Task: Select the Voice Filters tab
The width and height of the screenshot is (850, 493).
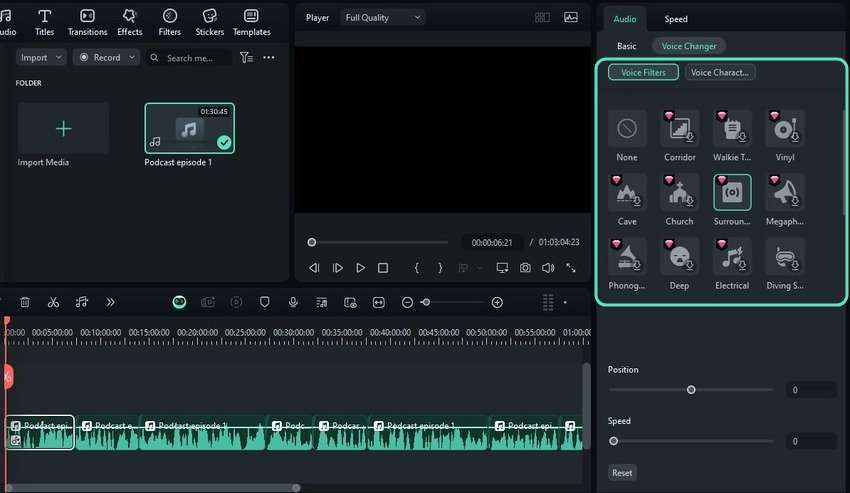Action: [643, 72]
